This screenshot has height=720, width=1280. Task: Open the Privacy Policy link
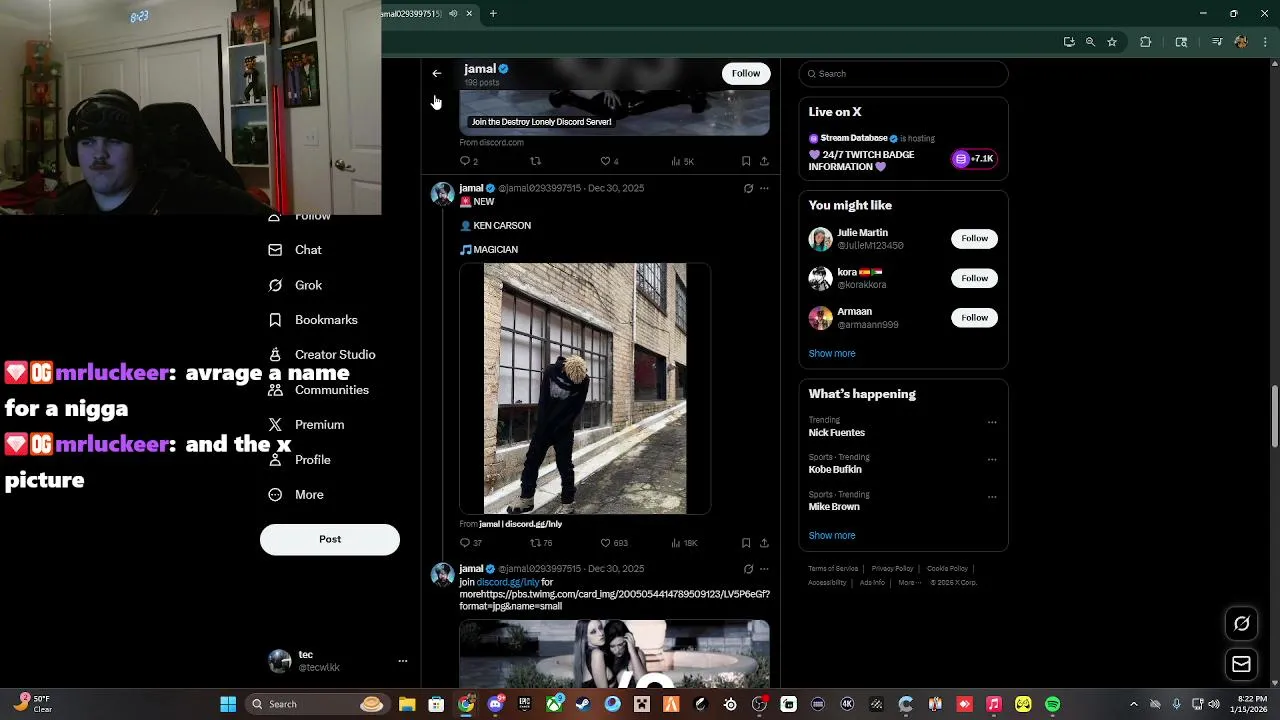click(892, 569)
